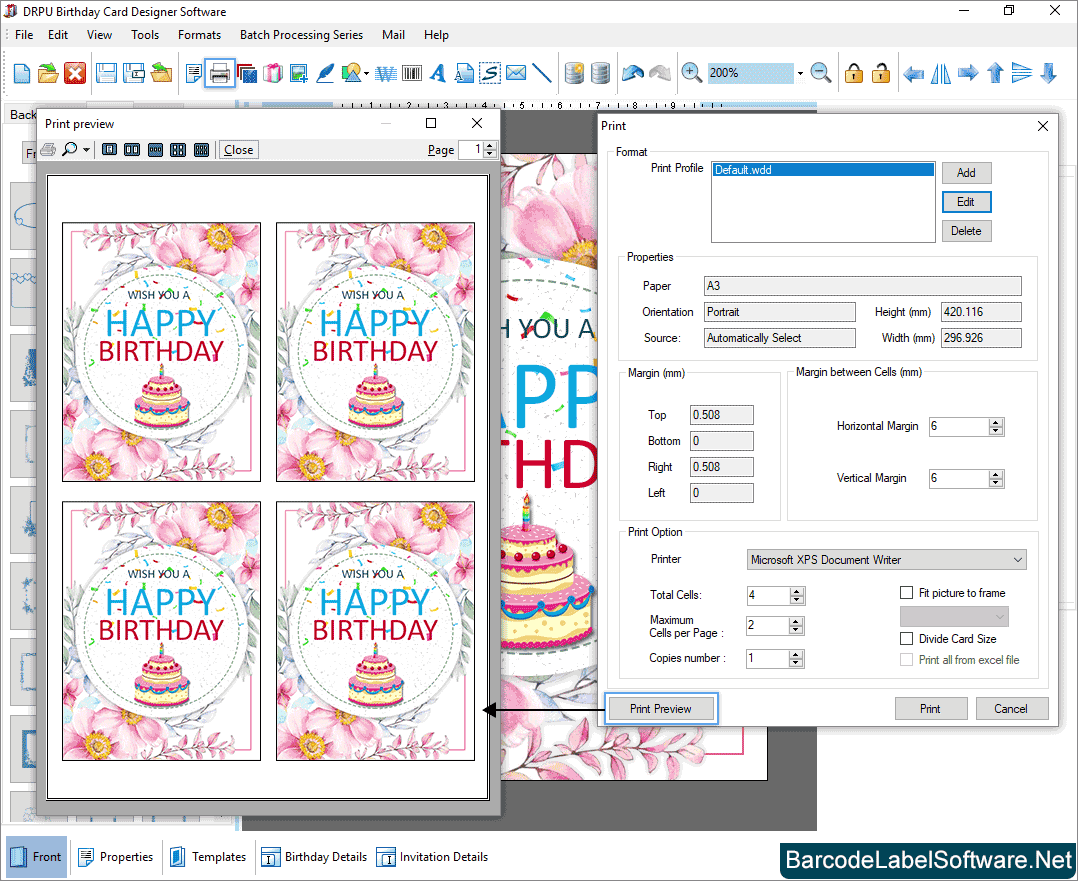The image size is (1078, 881).
Task: Toggle the Divide Card Size checkbox
Action: coord(907,639)
